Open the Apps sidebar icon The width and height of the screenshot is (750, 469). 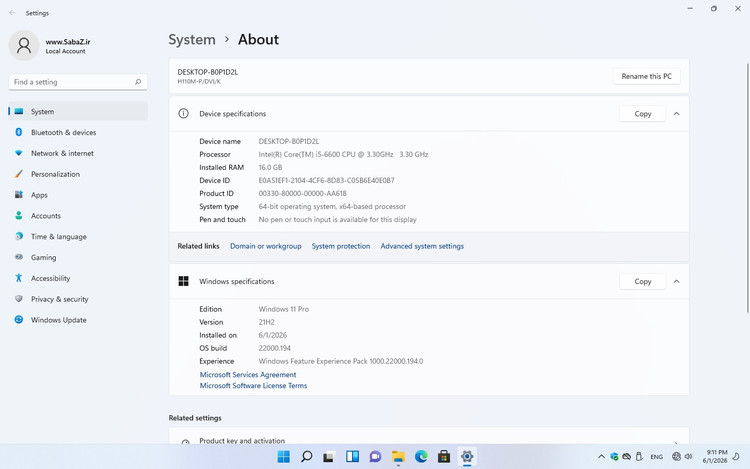pos(19,195)
